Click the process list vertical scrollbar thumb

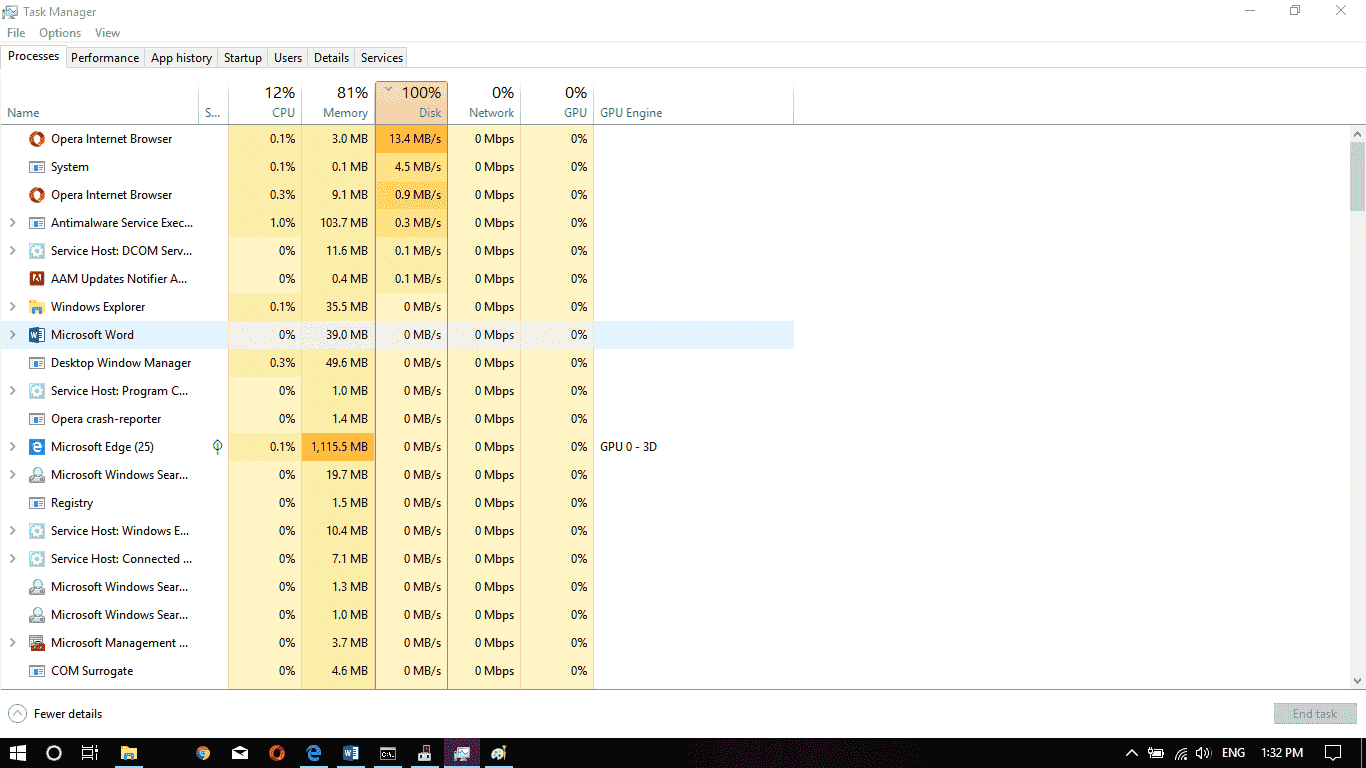click(x=1357, y=176)
